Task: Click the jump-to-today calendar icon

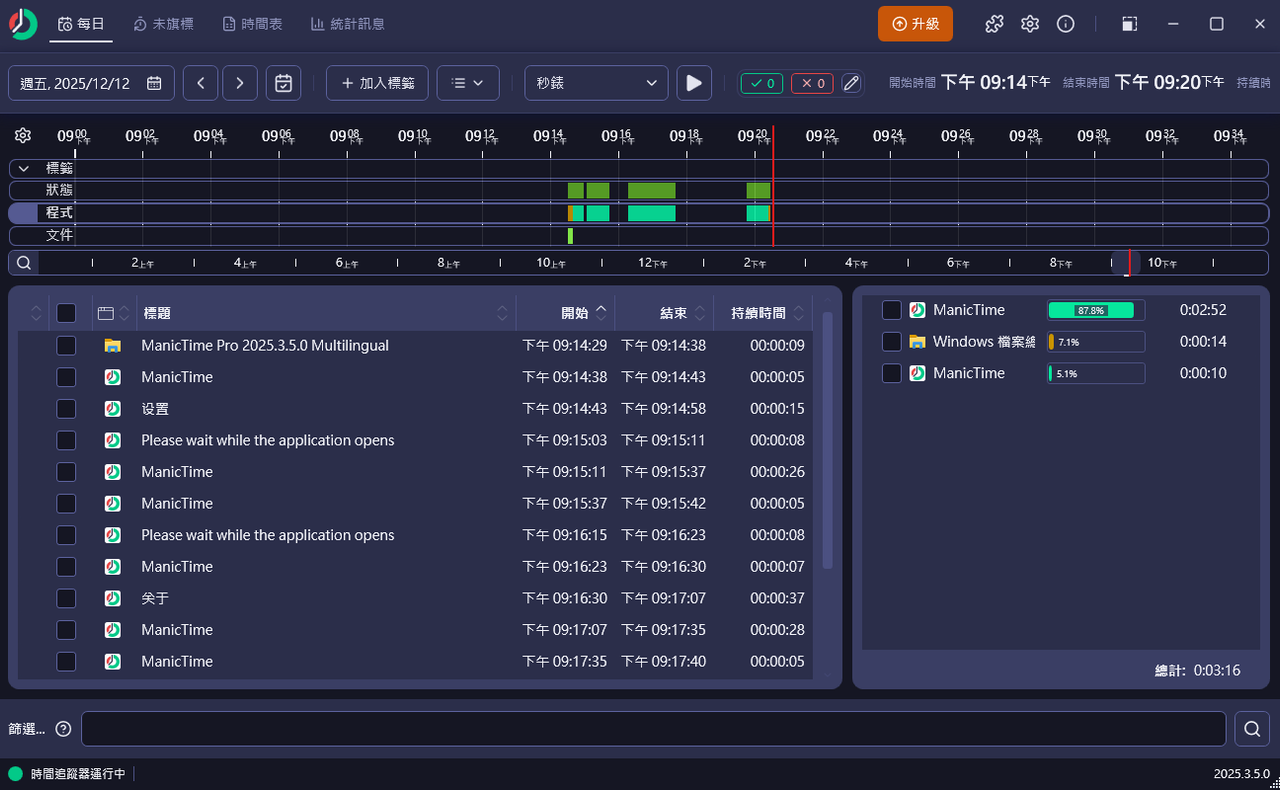Action: [x=284, y=83]
